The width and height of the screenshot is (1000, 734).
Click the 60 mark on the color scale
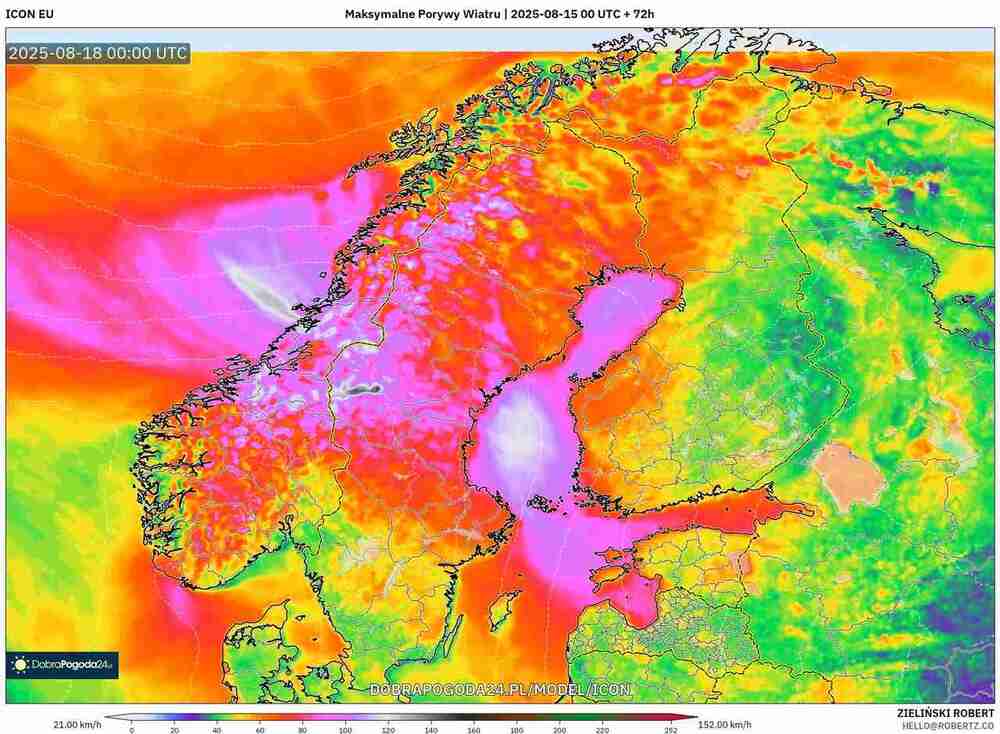pos(261,729)
